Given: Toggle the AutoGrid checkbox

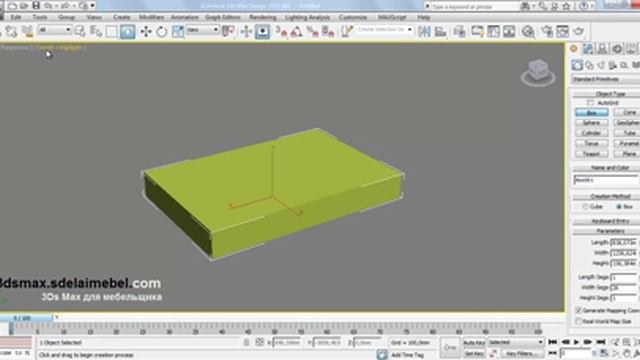Looking at the screenshot, I should (590, 102).
